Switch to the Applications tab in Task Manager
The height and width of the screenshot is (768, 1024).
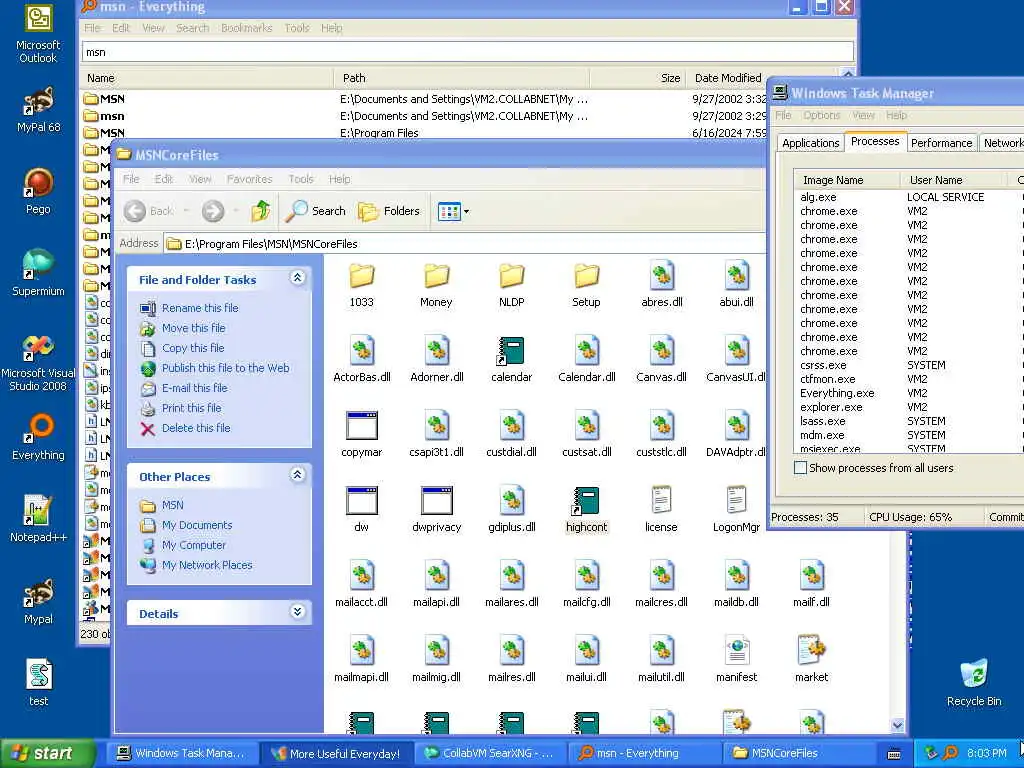tap(810, 143)
